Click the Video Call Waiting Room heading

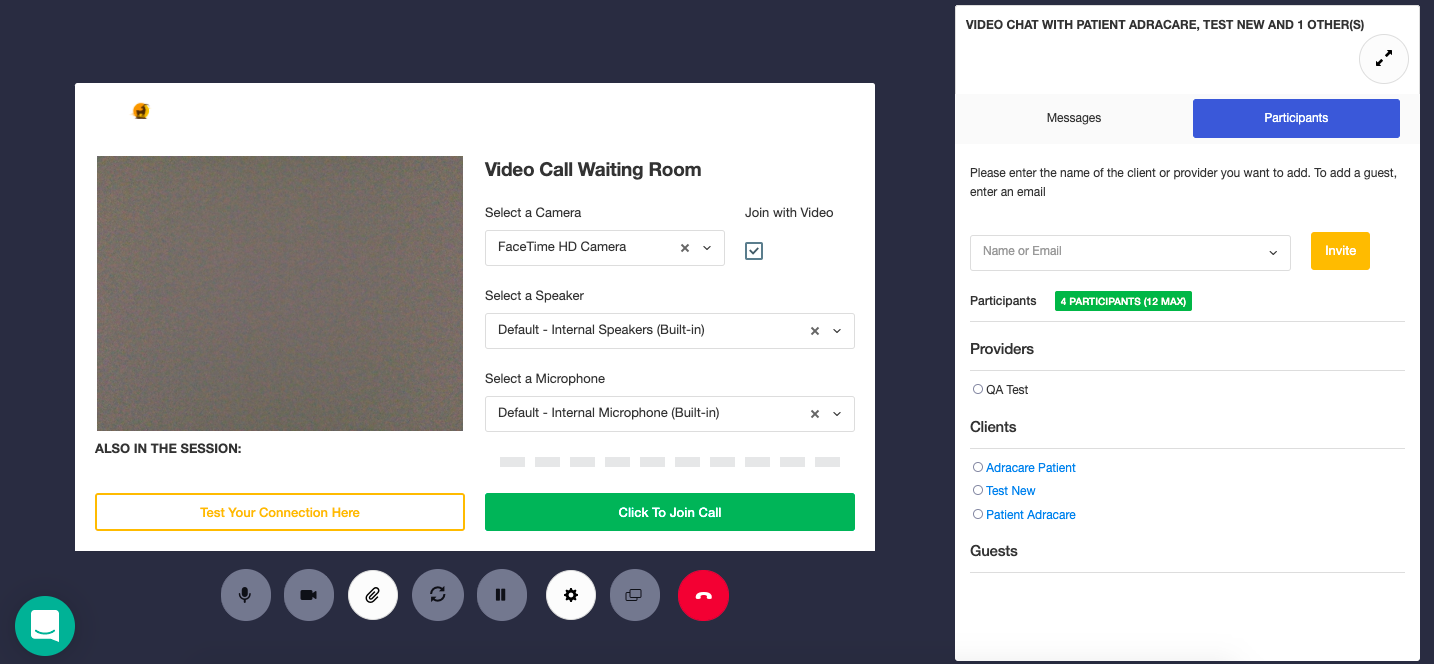593,170
